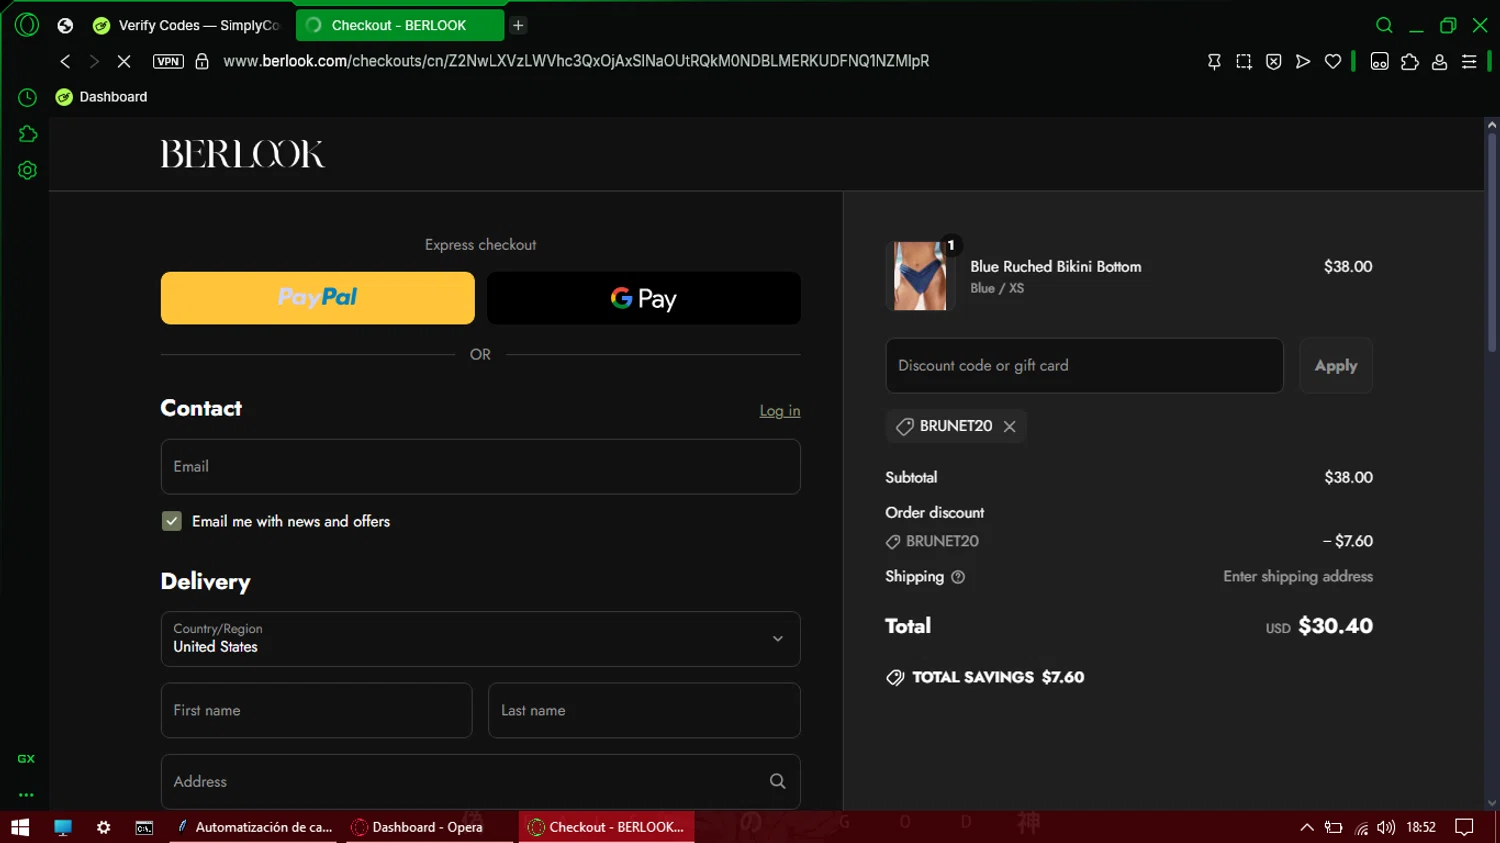Open easy setup sliders menu
The height and width of the screenshot is (843, 1500).
coord(1469,62)
